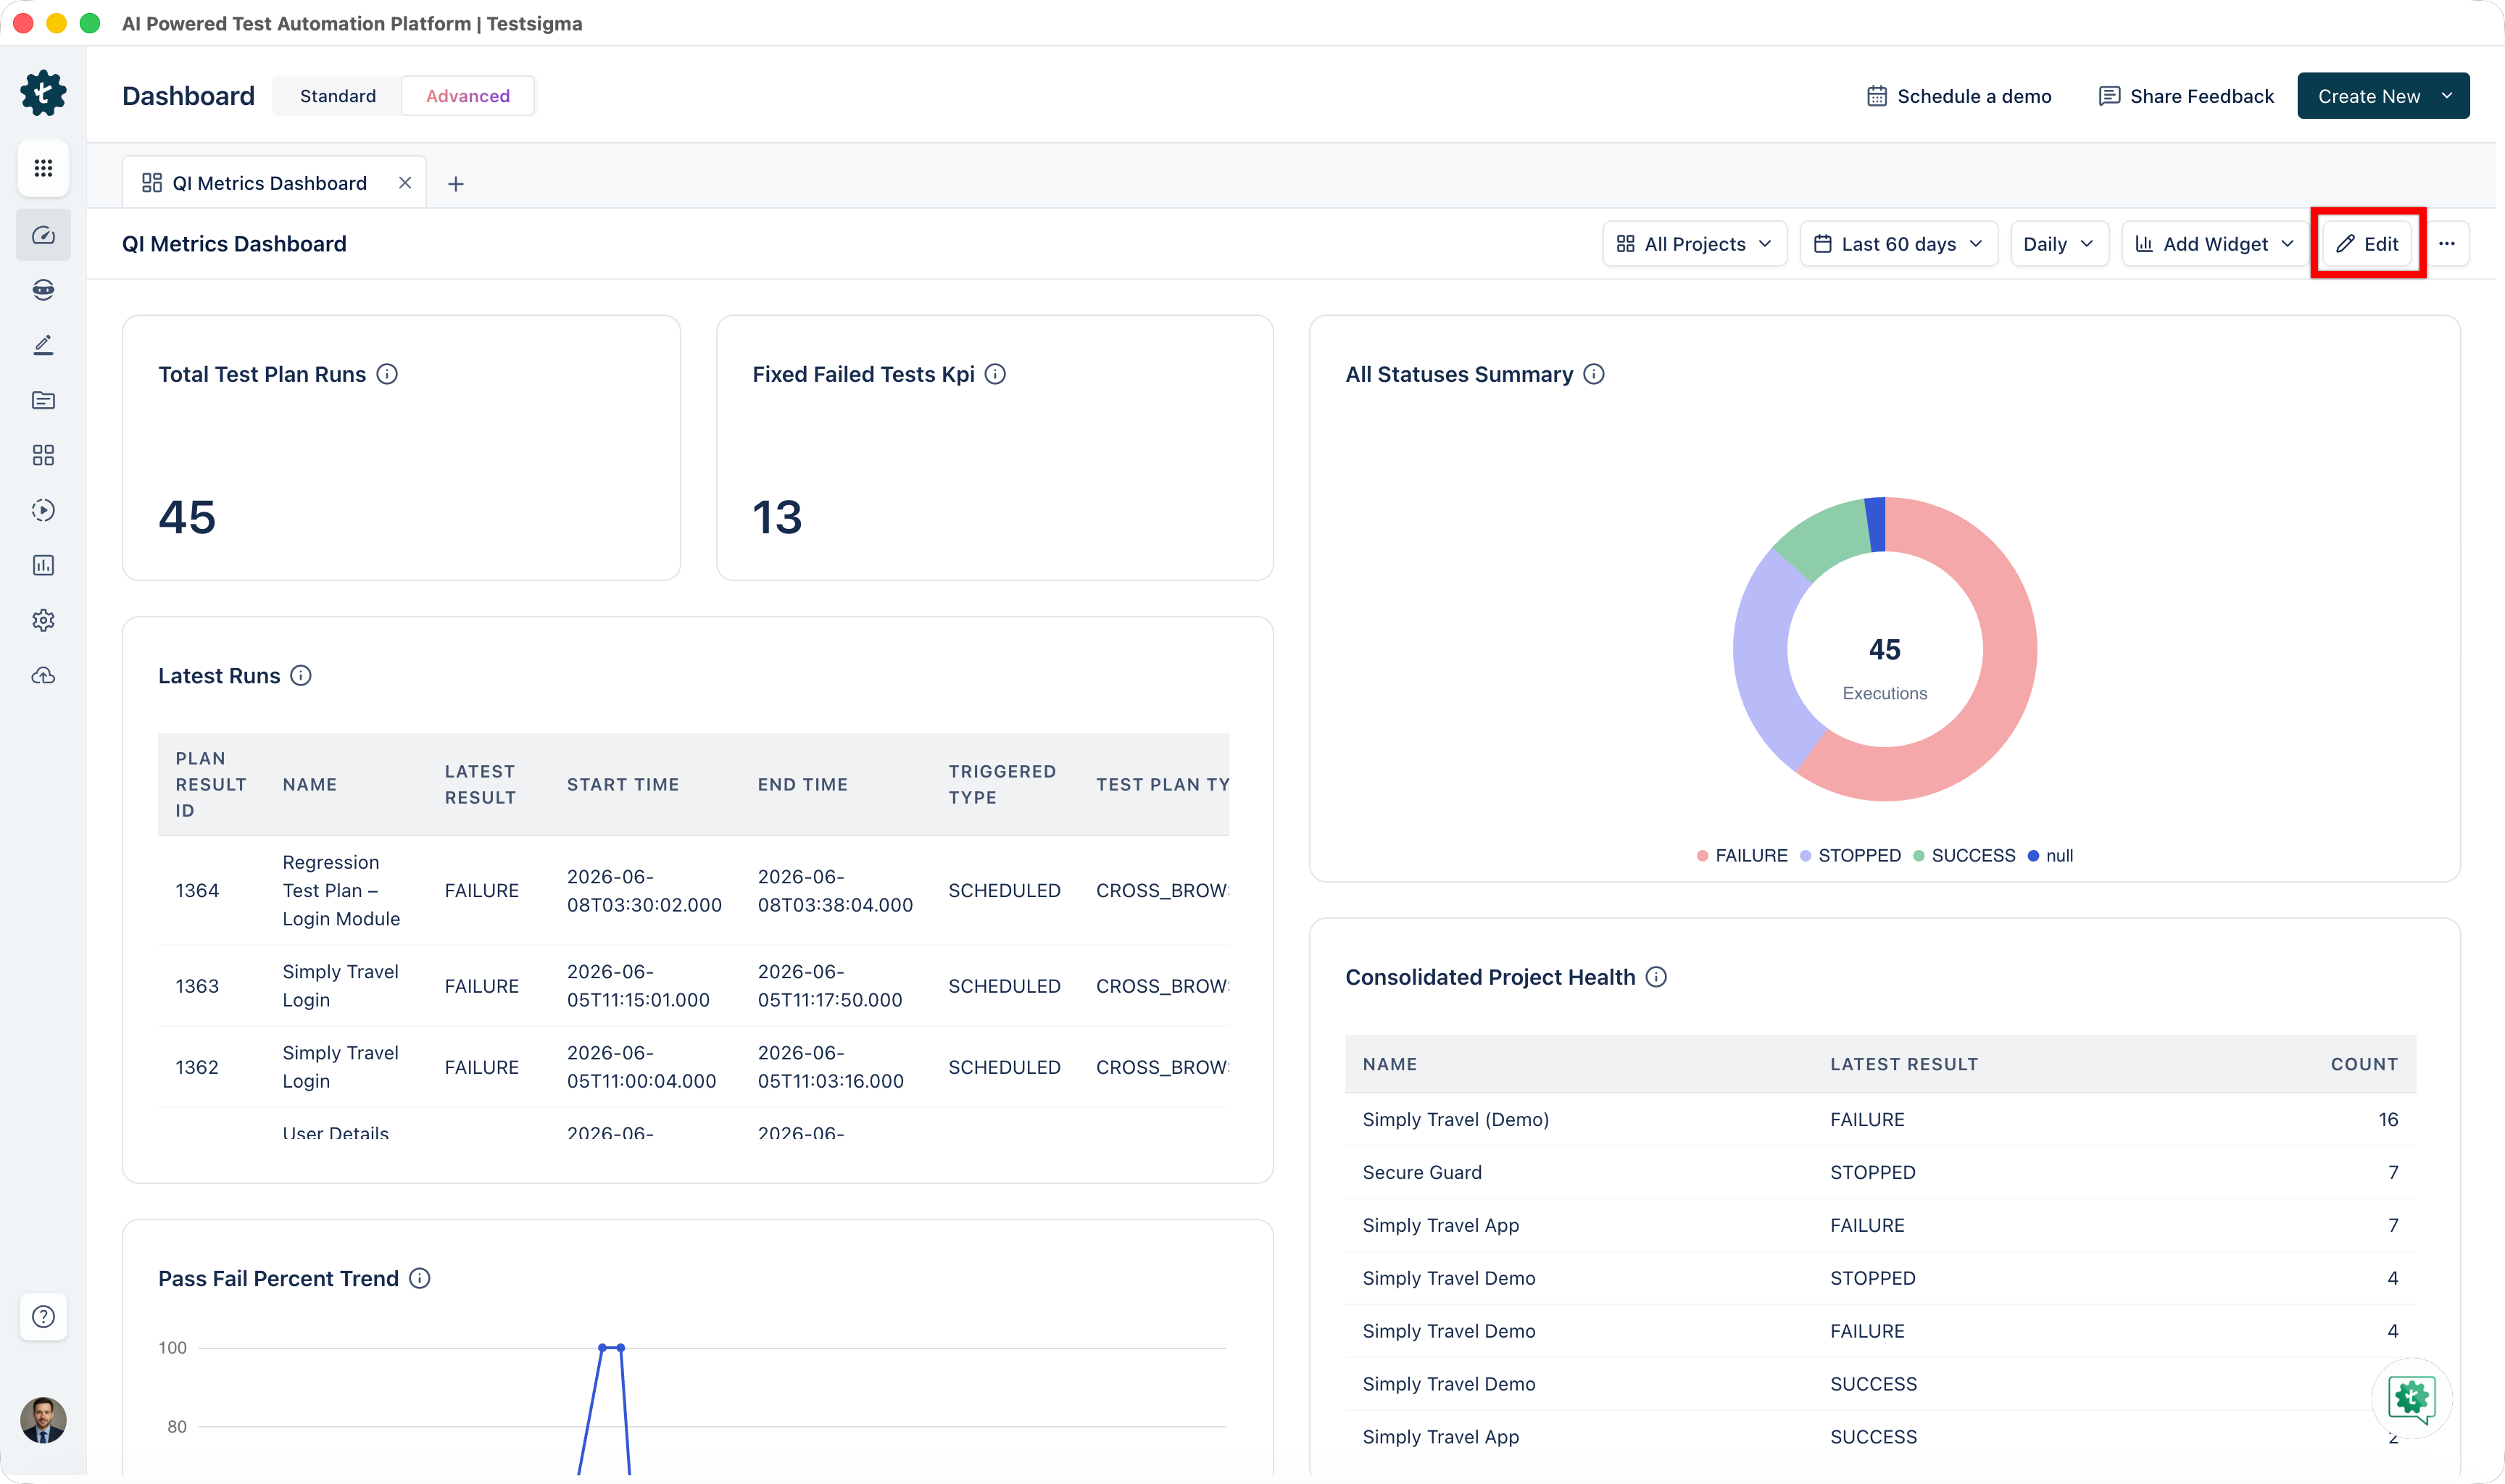
Task: Open the dashboard gauge sidebar icon
Action: click(43, 235)
